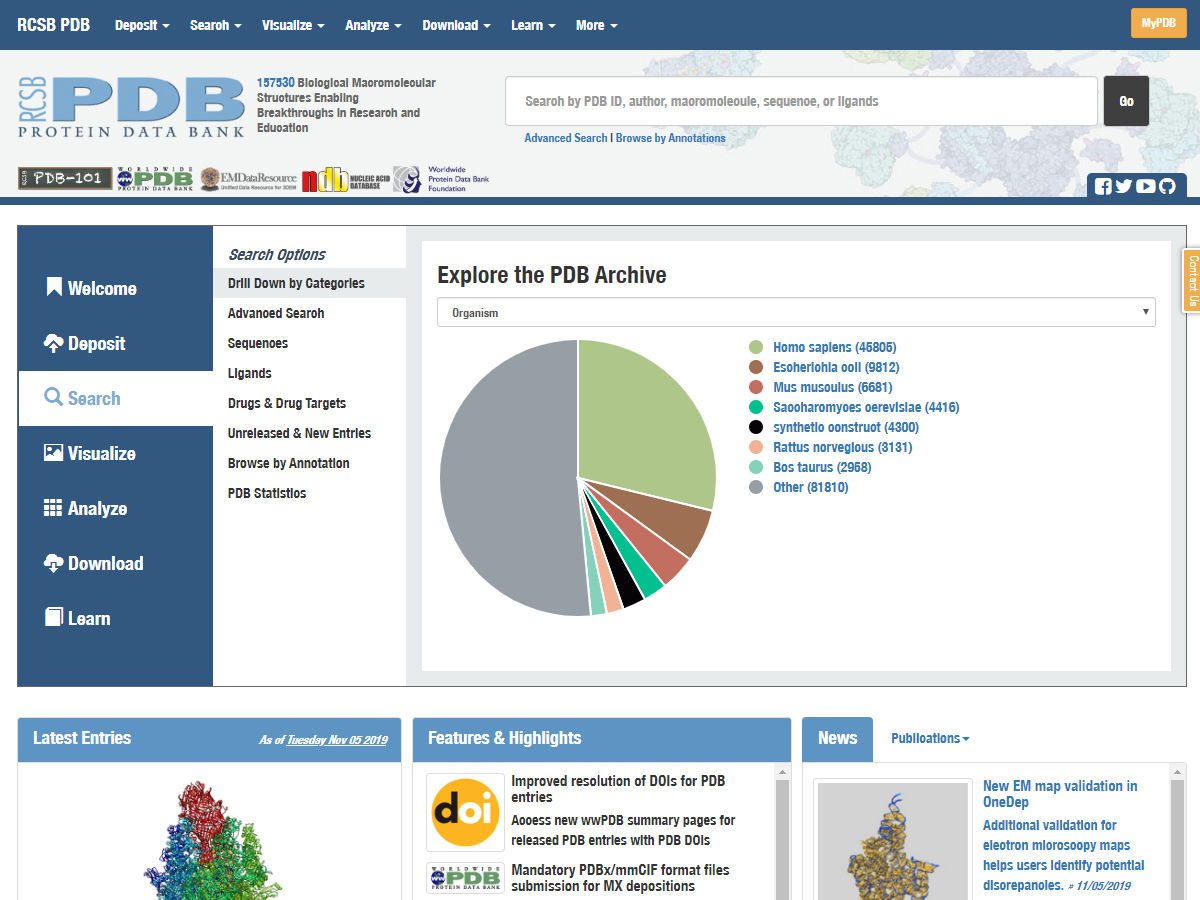
Task: Click the Go search button
Action: click(x=1126, y=101)
